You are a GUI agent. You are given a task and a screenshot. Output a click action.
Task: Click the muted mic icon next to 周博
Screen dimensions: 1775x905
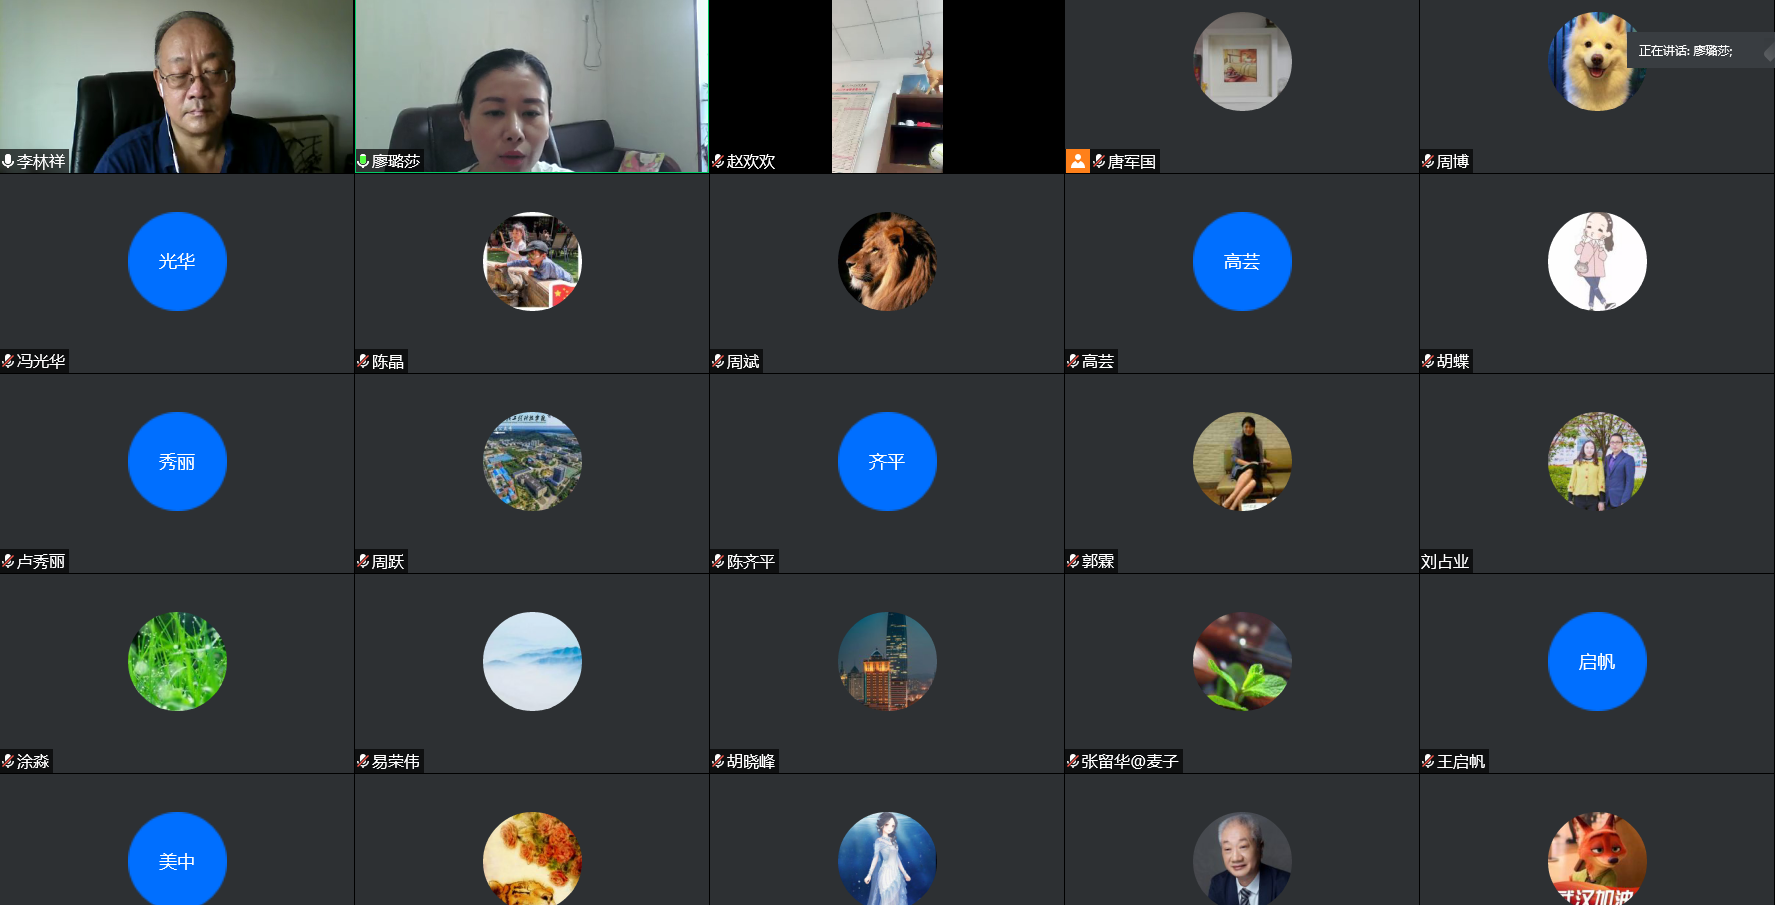(x=1428, y=161)
